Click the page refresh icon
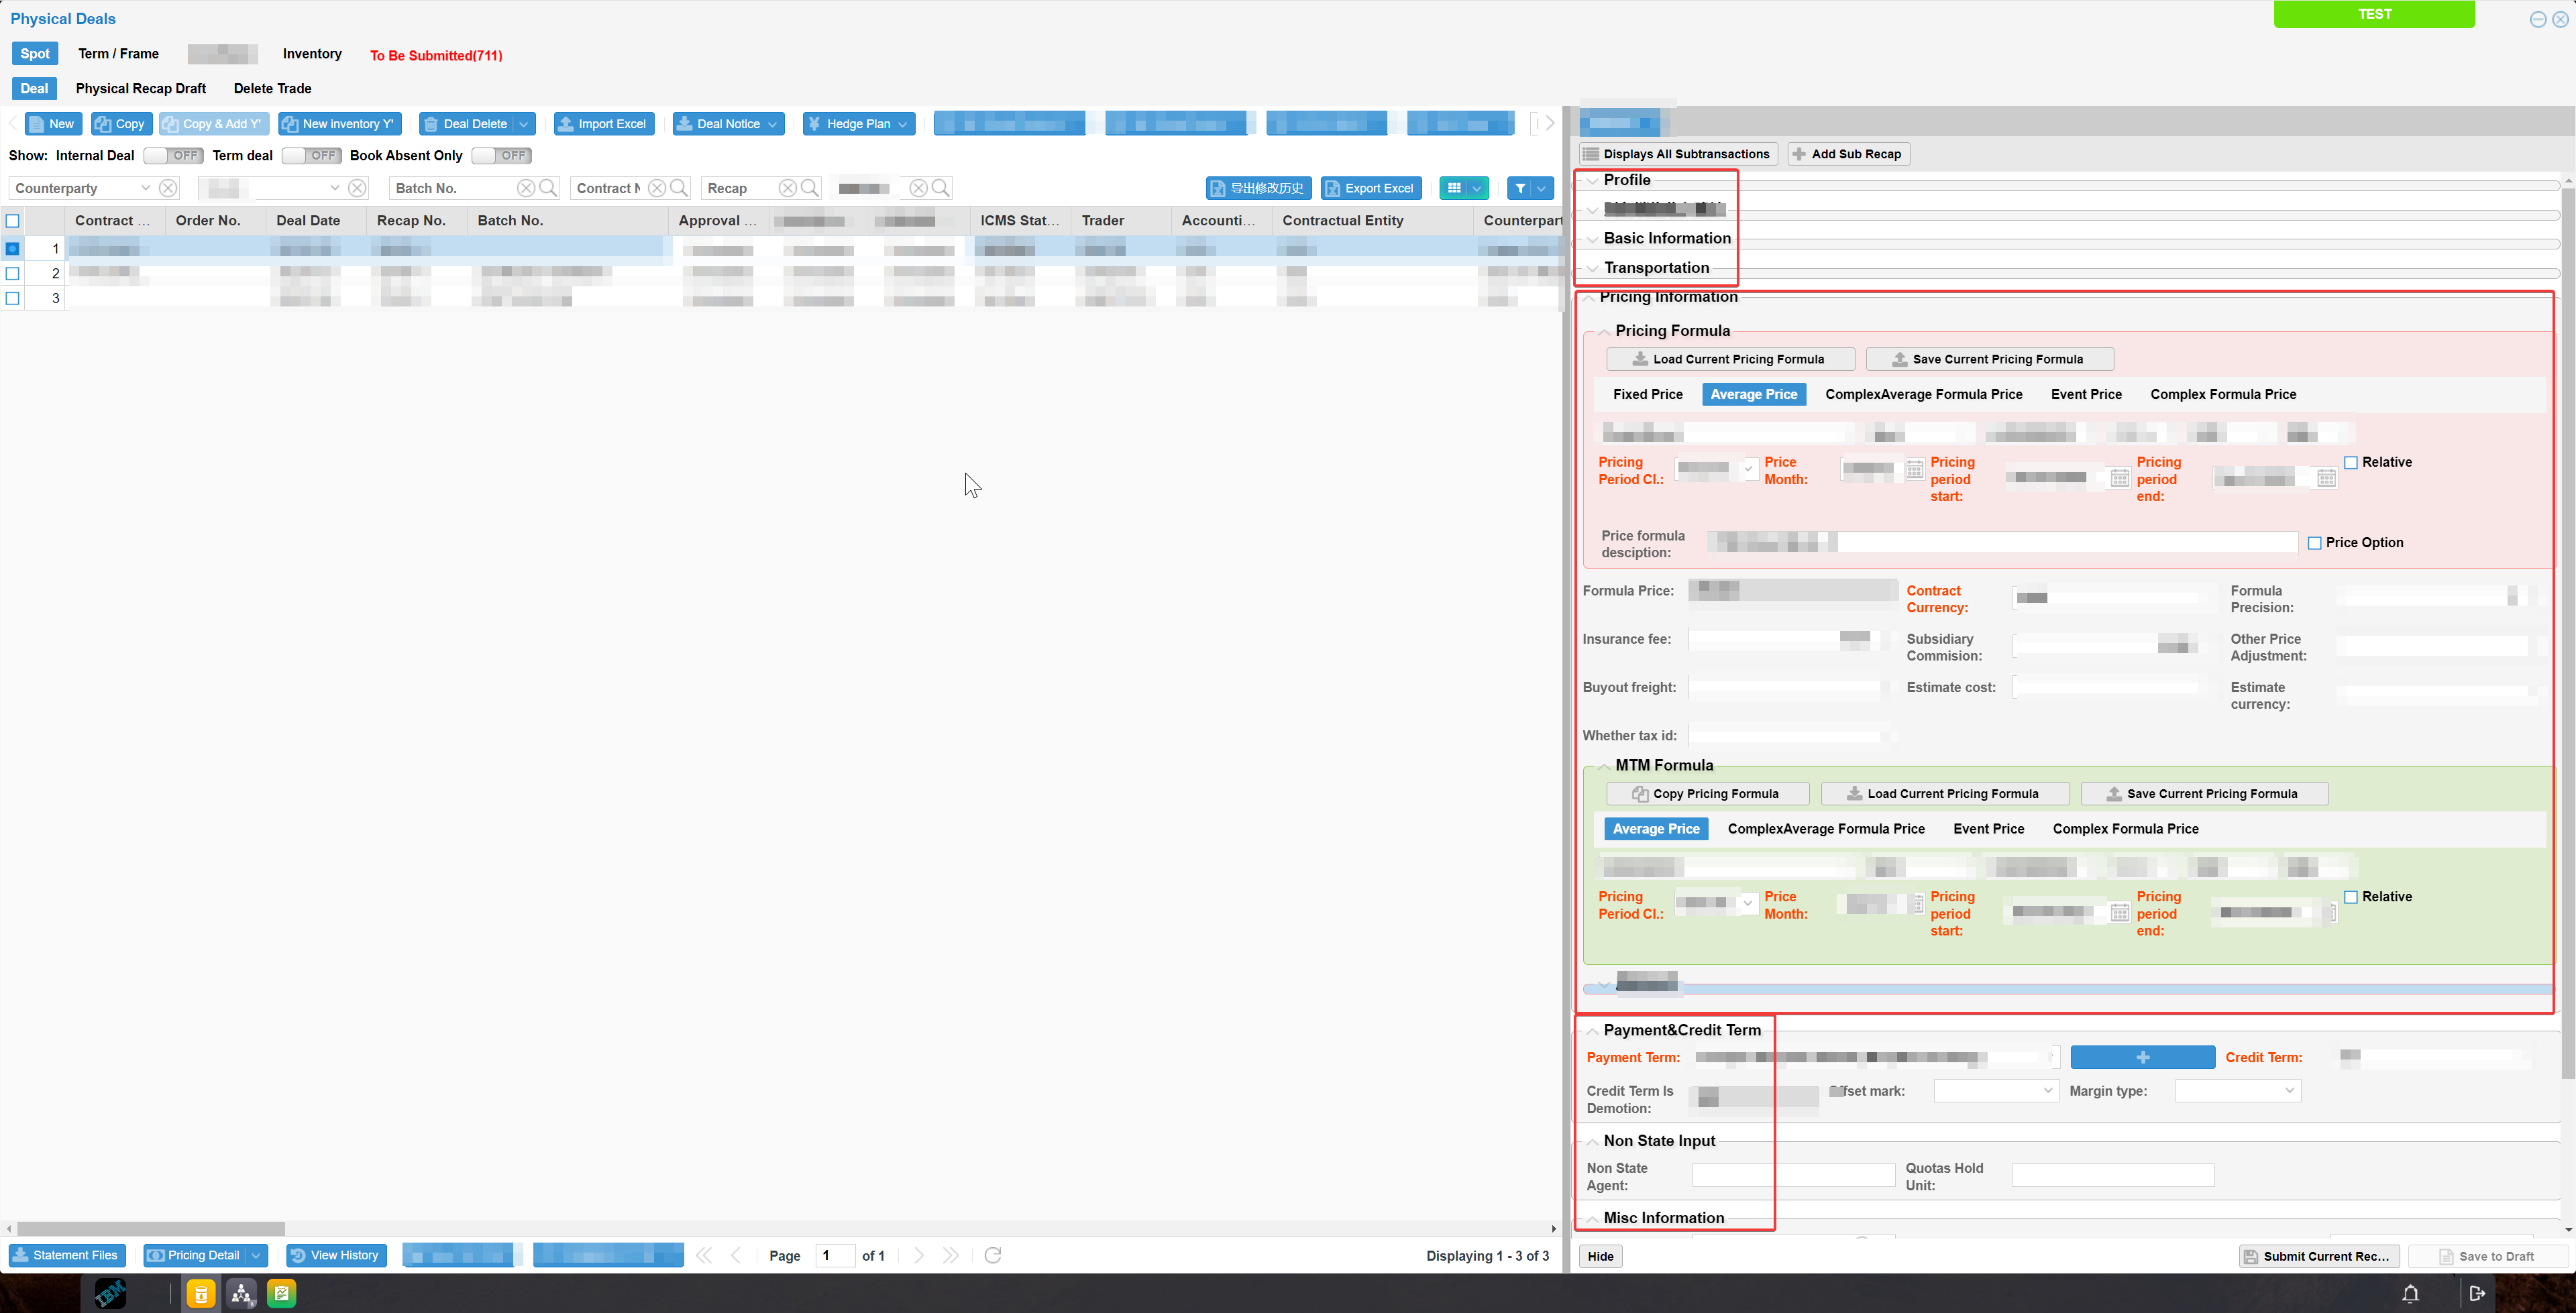This screenshot has width=2576, height=1313. click(x=992, y=1256)
